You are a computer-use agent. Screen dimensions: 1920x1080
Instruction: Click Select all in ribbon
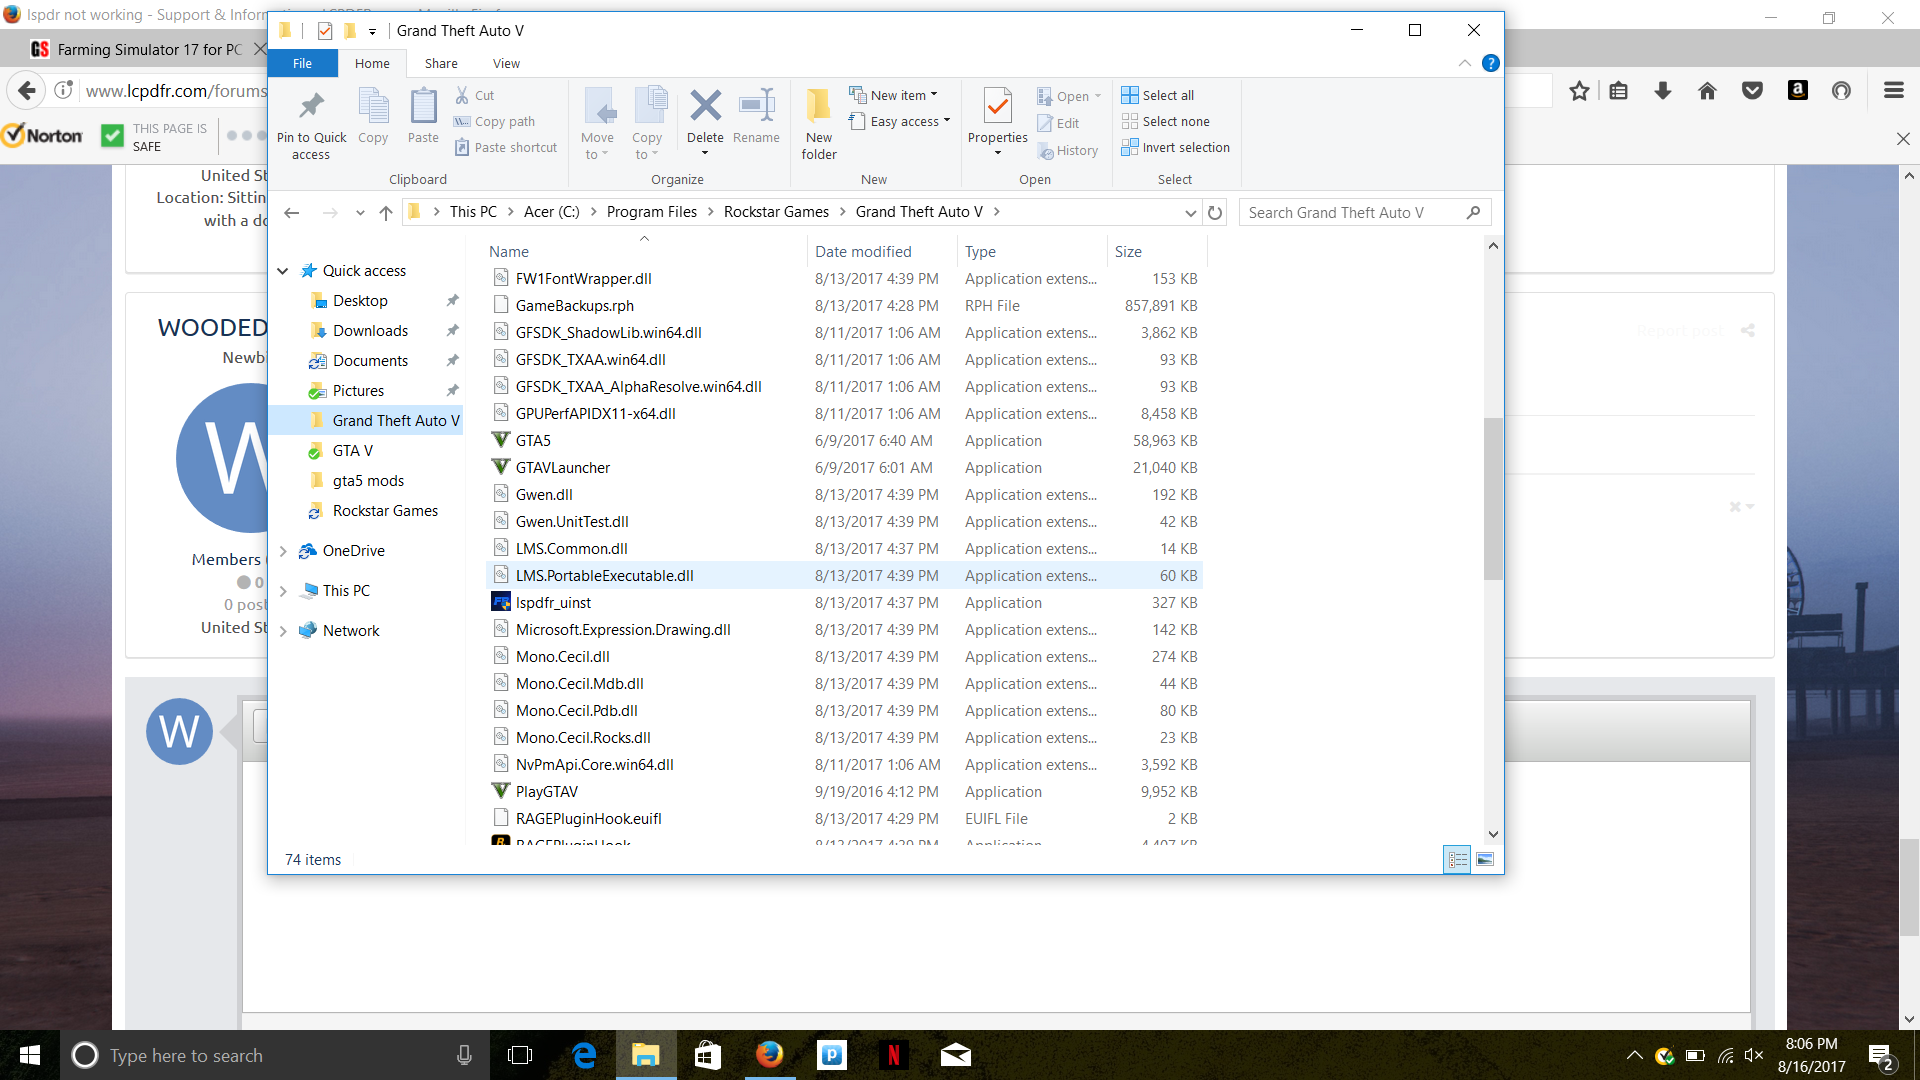1158,95
